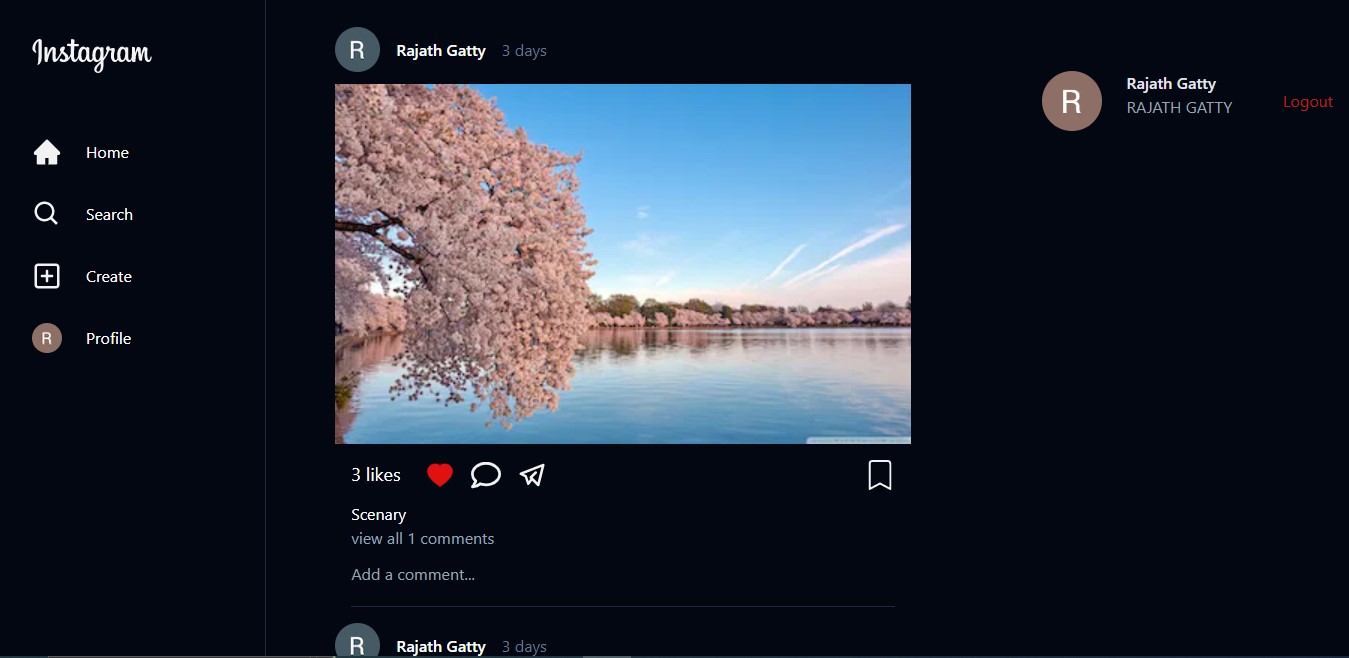Open view all 1 comments

click(422, 538)
